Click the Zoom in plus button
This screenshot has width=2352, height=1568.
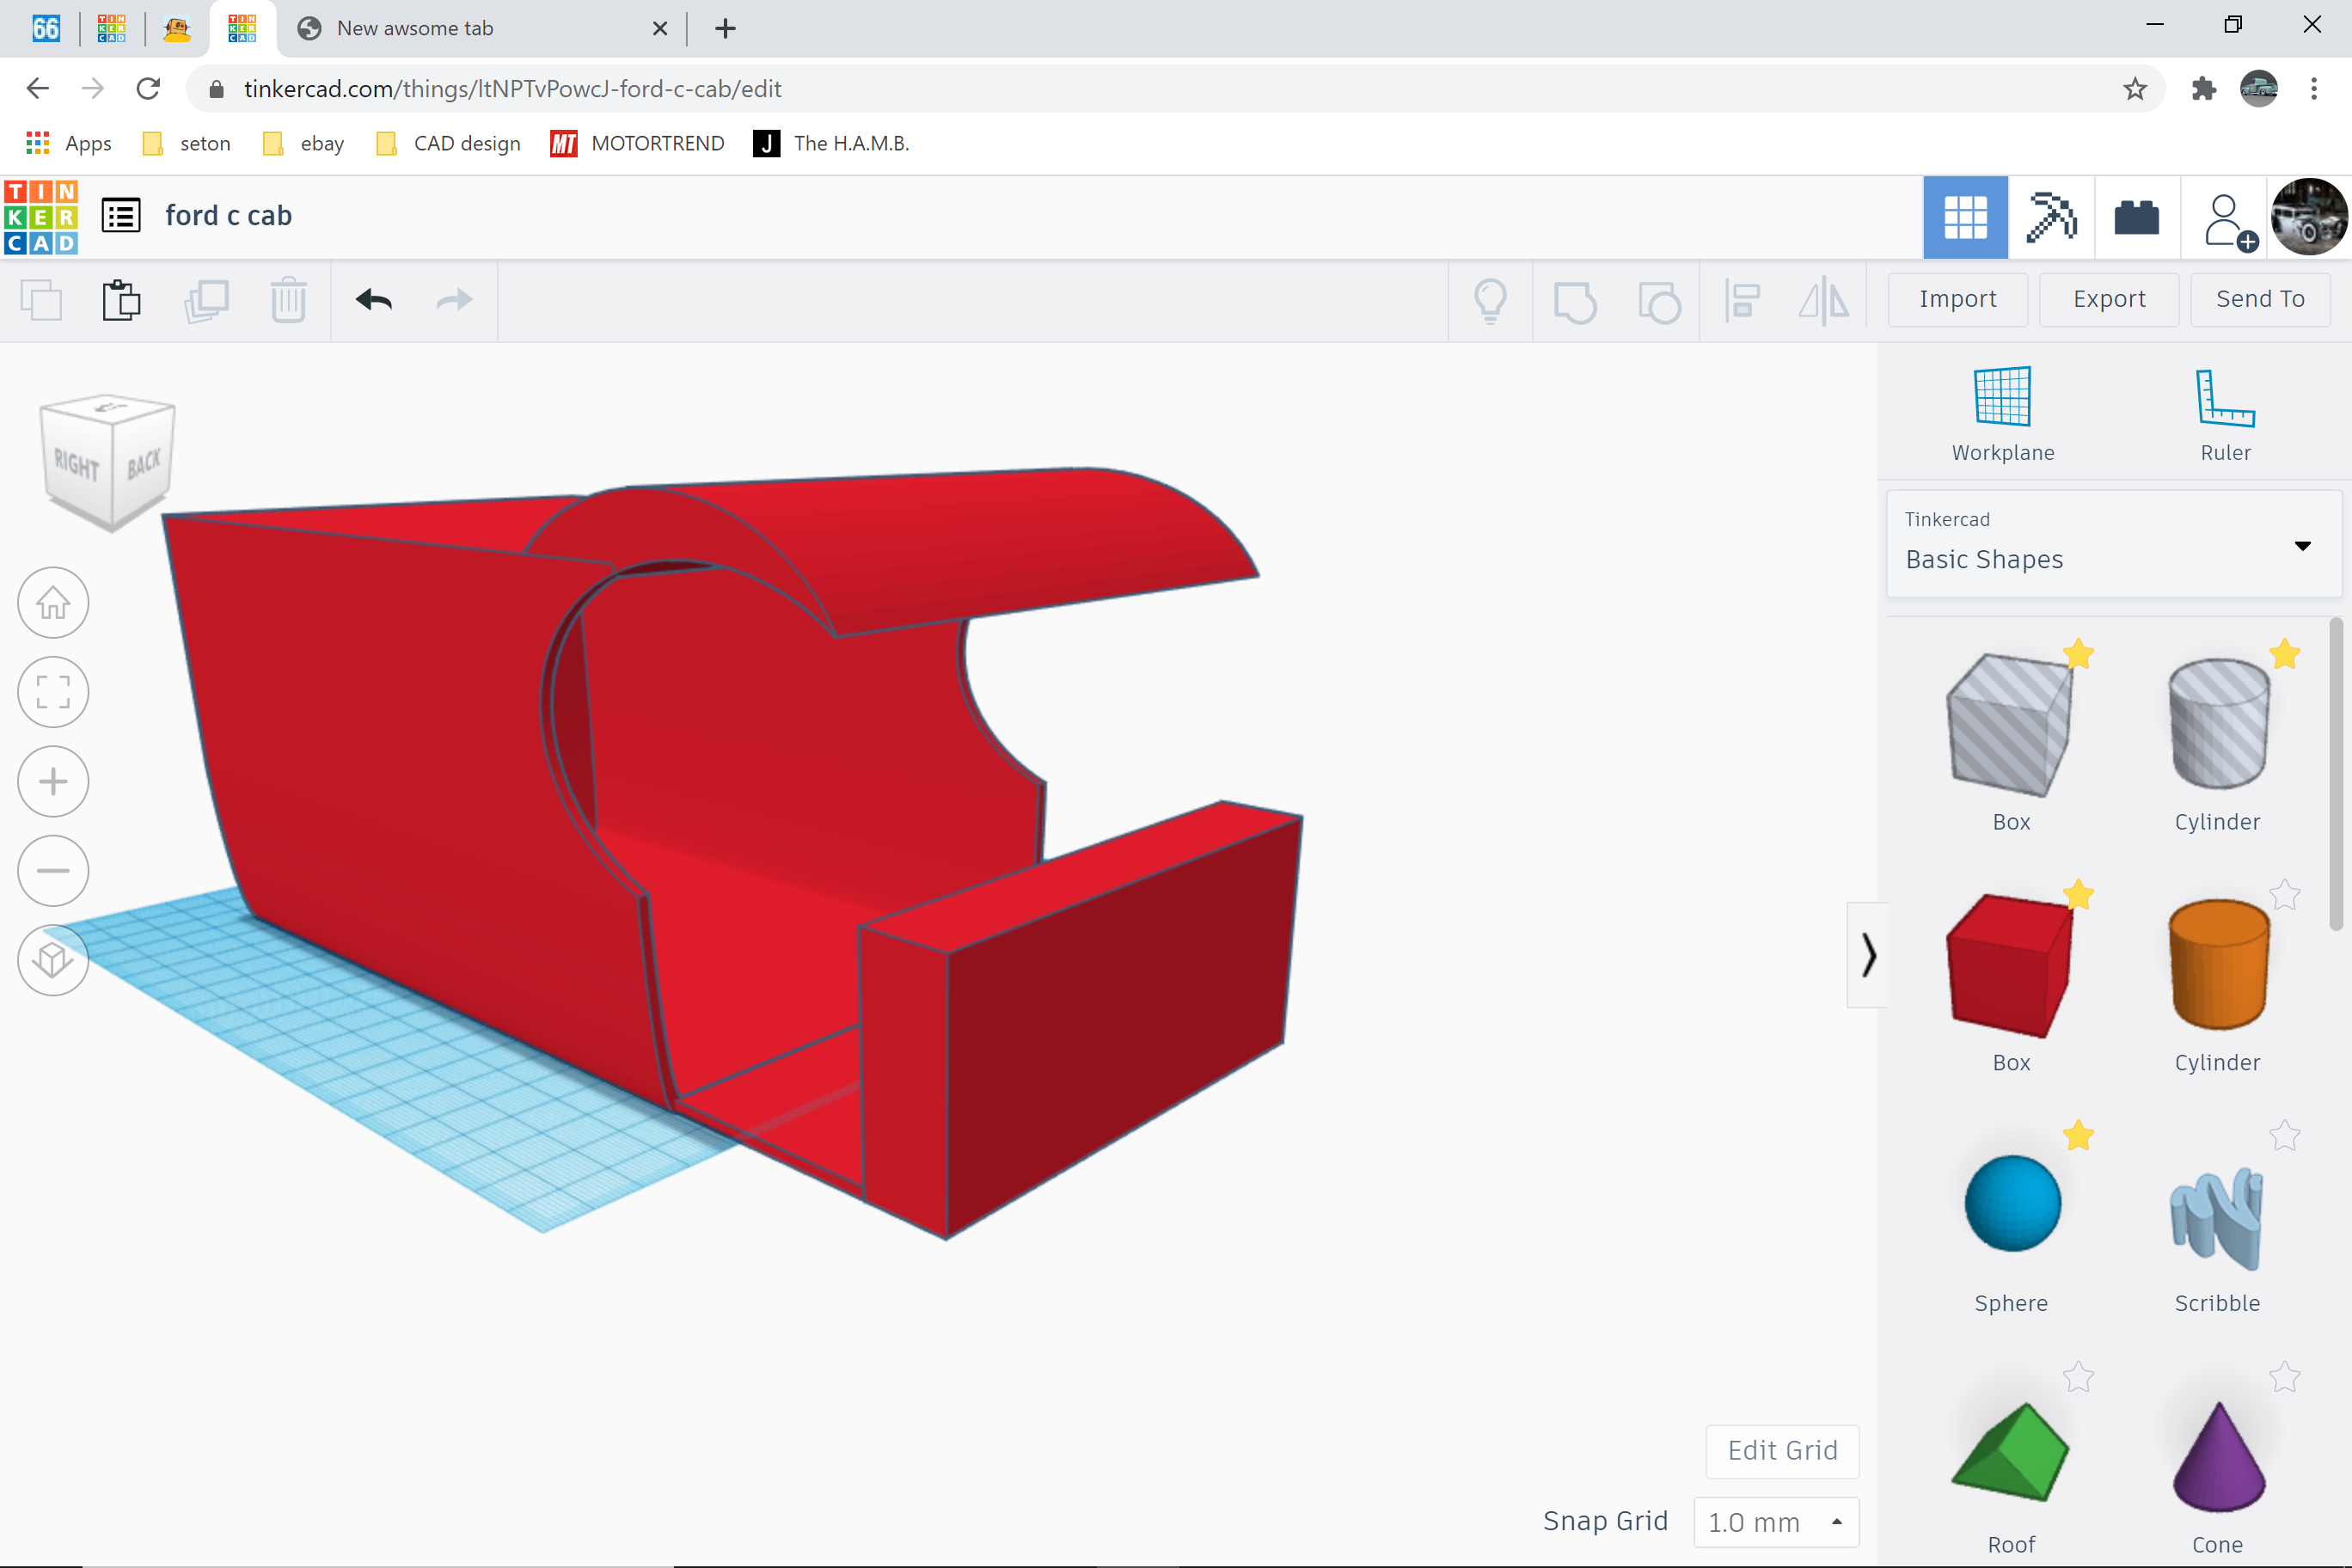53,781
